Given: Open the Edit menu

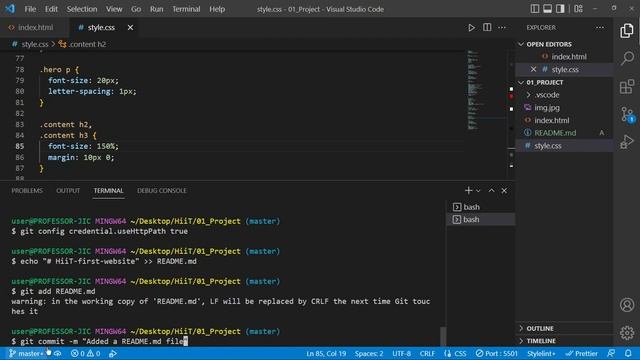Looking at the screenshot, I should click(51, 9).
